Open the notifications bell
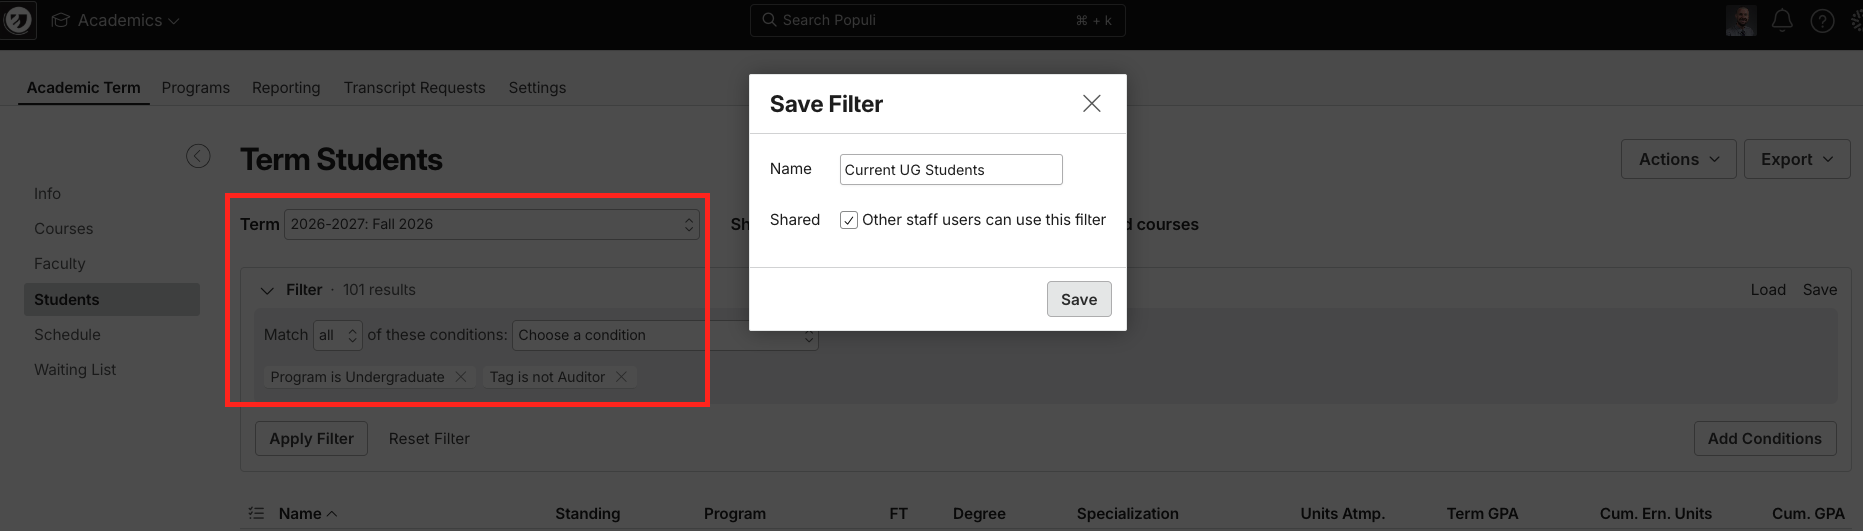1863x531 pixels. [1782, 20]
